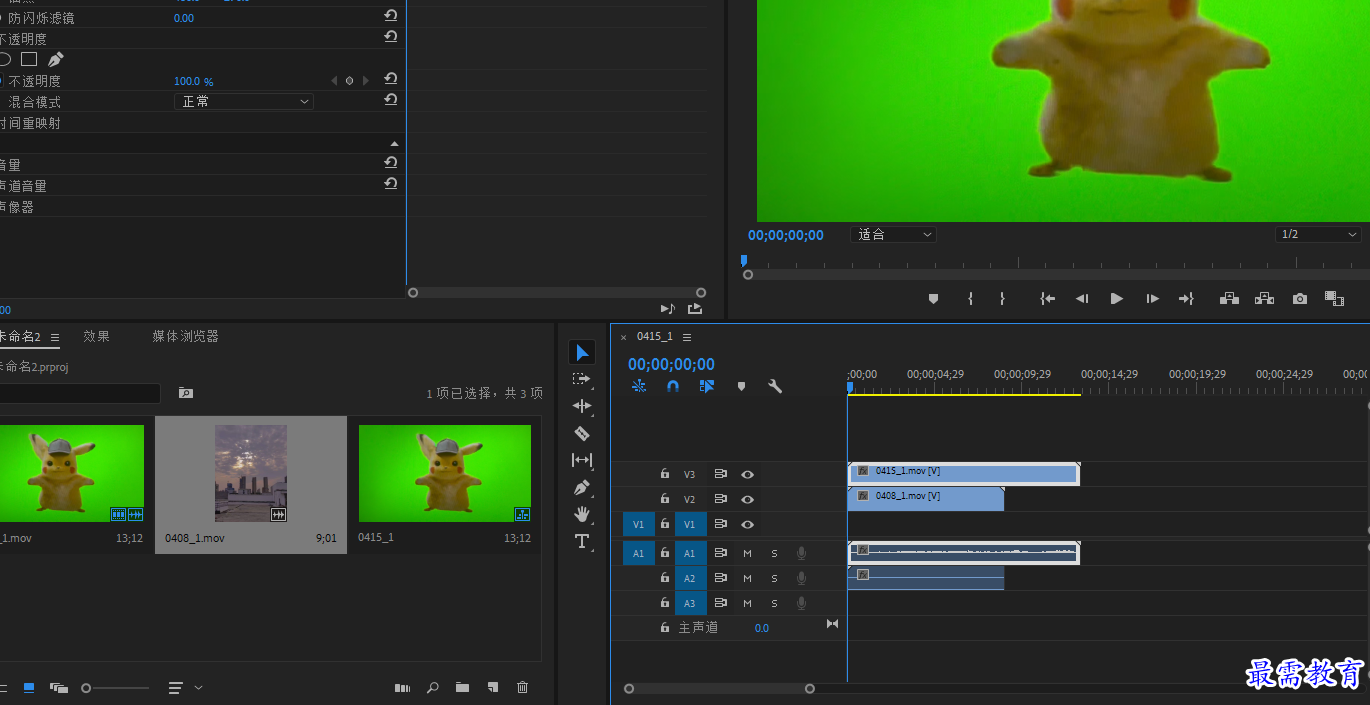Open the timeline wrench display settings
The height and width of the screenshot is (705, 1370).
[775, 386]
